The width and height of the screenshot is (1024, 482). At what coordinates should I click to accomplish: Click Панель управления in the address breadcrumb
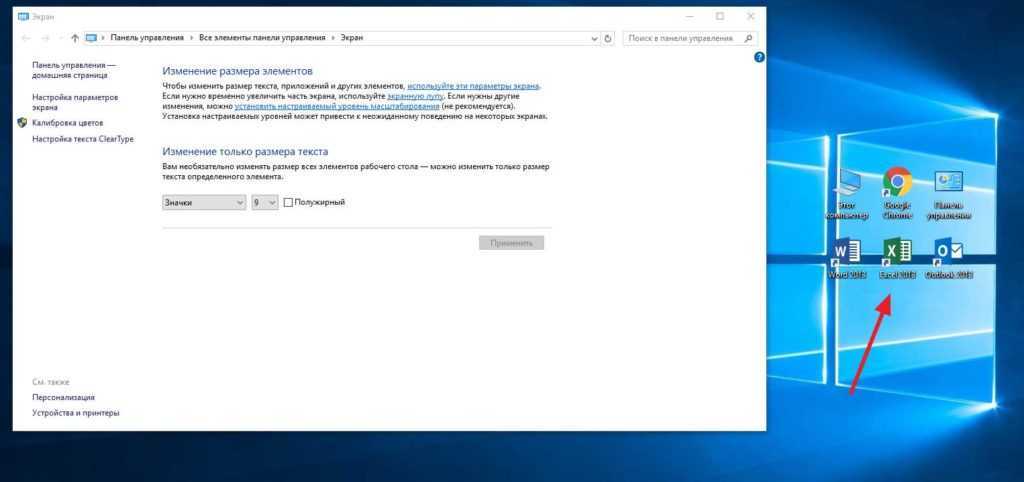pos(147,38)
